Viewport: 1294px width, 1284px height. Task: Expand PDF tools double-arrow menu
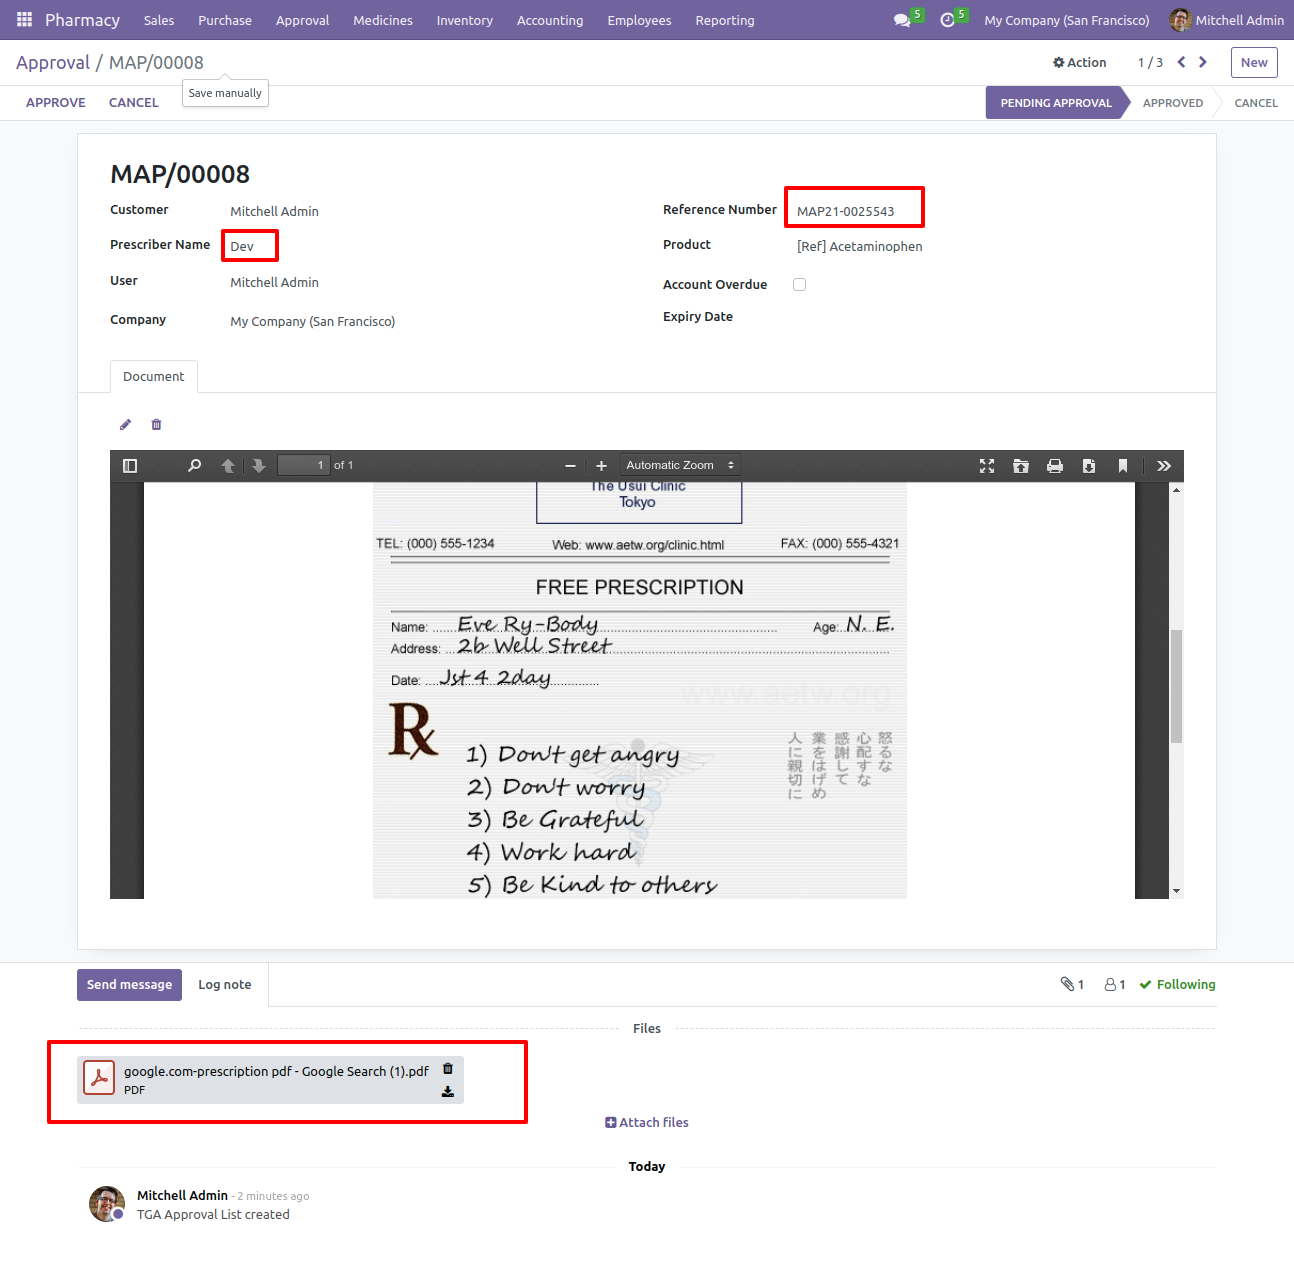(x=1164, y=466)
